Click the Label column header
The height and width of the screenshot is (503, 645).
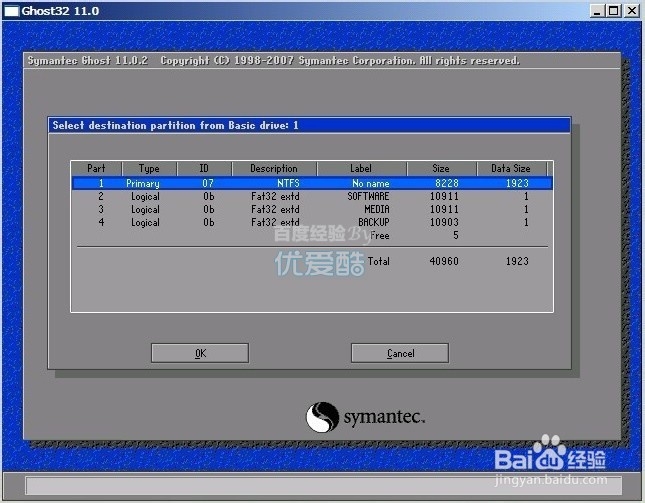point(361,168)
